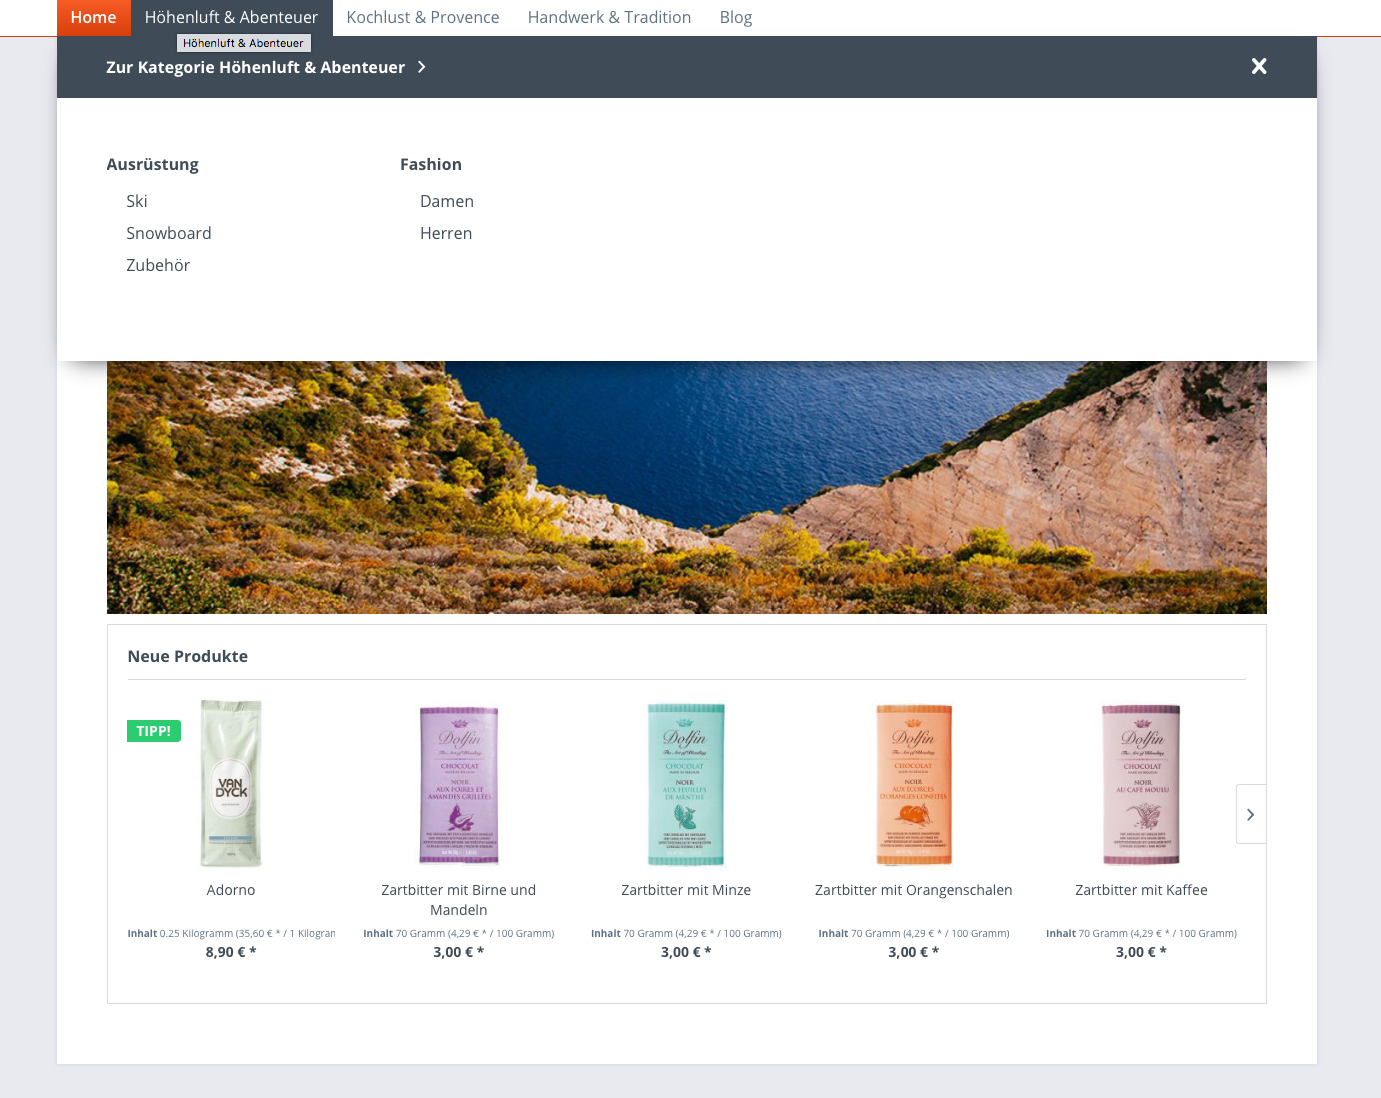Click Zartbitter mit Birne und Mandeln title
This screenshot has height=1098, width=1381.
tap(459, 900)
